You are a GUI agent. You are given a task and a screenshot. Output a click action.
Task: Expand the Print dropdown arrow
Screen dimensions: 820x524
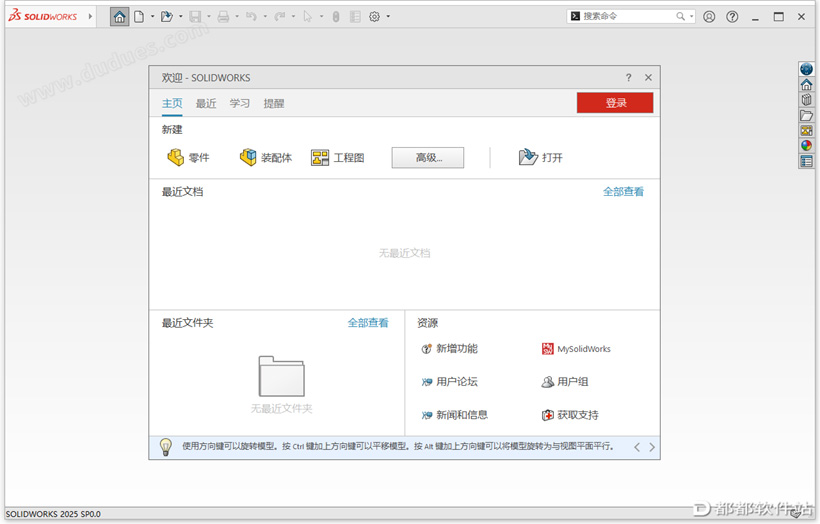tap(237, 17)
